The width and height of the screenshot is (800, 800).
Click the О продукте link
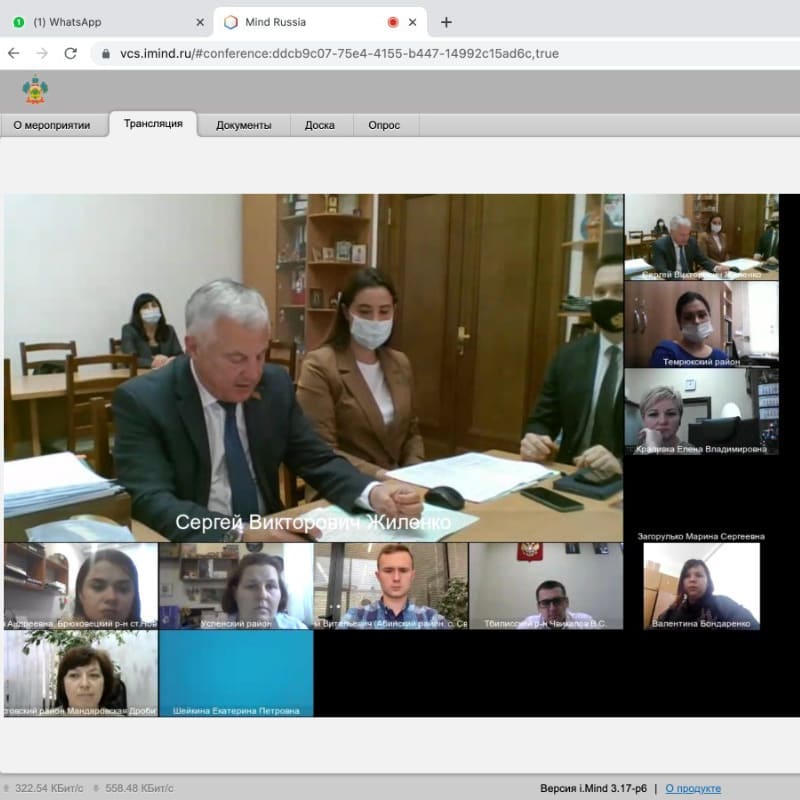[692, 788]
